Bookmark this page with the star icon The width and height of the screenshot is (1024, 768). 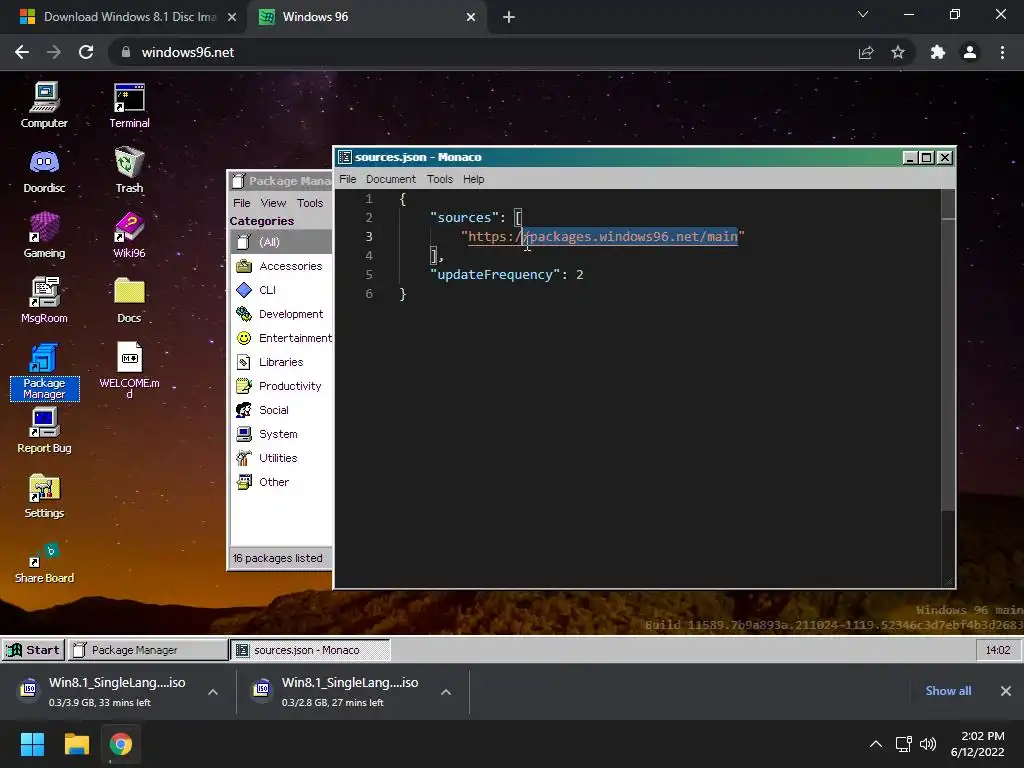[x=898, y=52]
